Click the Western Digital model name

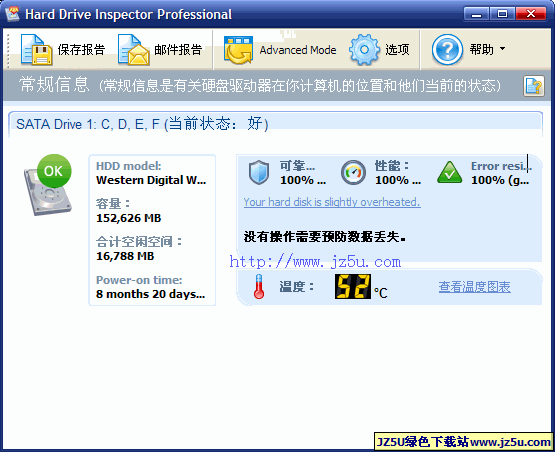point(151,180)
